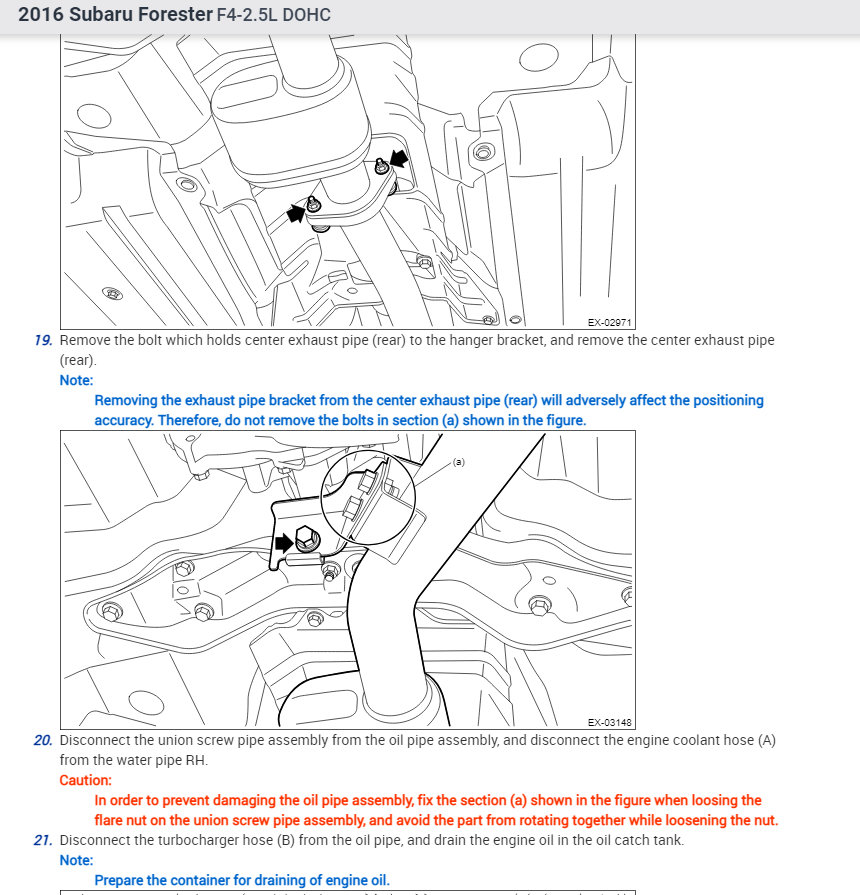
Task: Click the 'Note:' label under step 21
Action: tap(76, 860)
